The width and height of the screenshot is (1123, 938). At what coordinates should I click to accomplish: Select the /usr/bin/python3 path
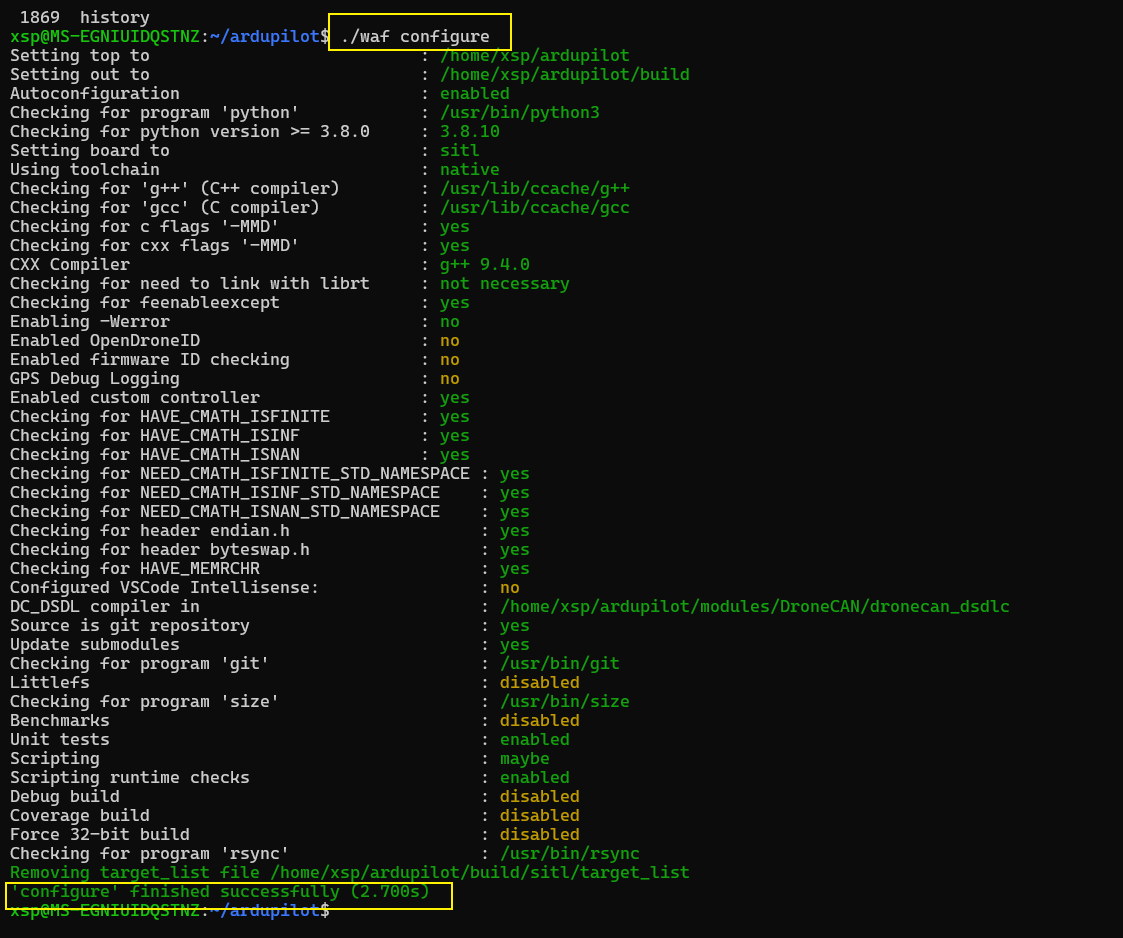click(519, 112)
